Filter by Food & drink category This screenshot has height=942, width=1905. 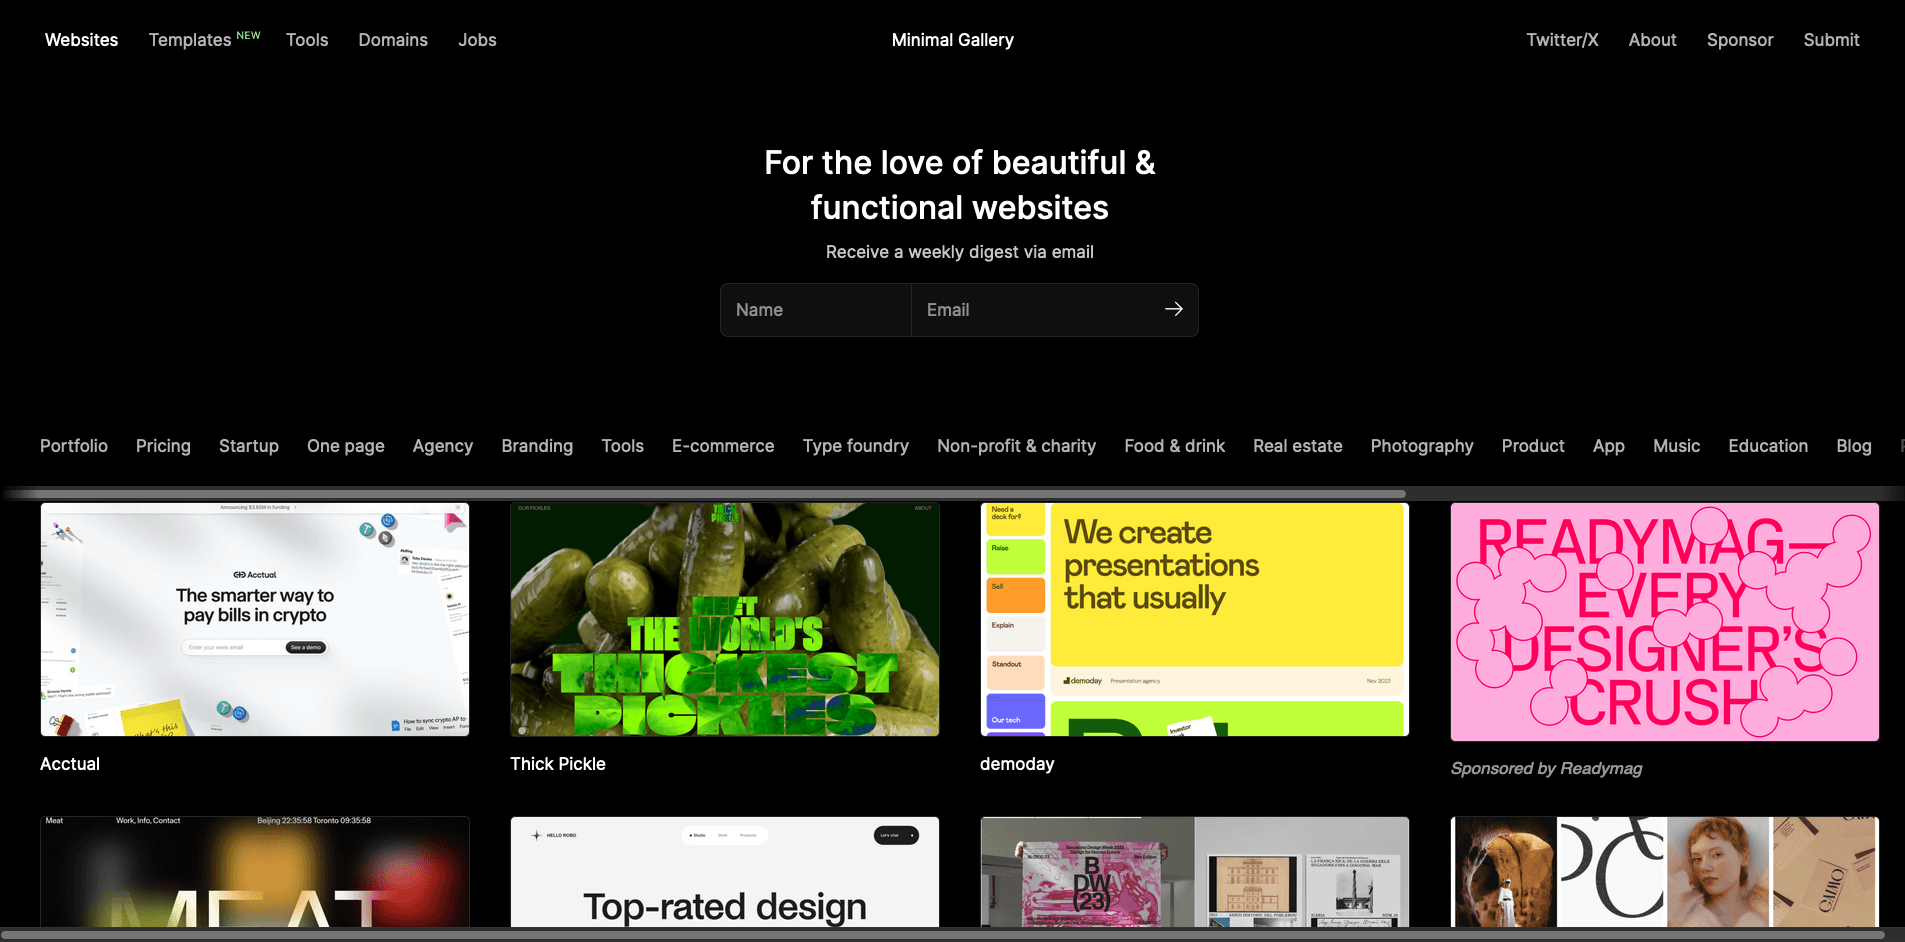click(1174, 446)
